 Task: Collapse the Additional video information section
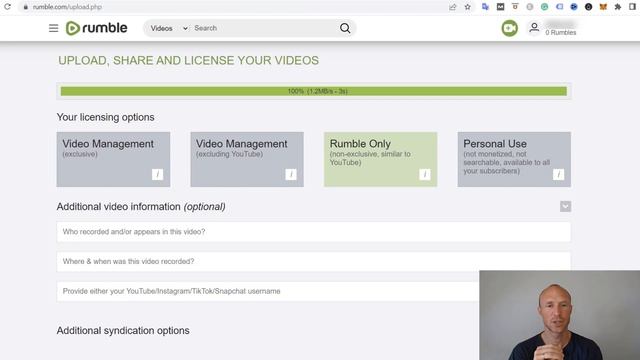click(565, 207)
